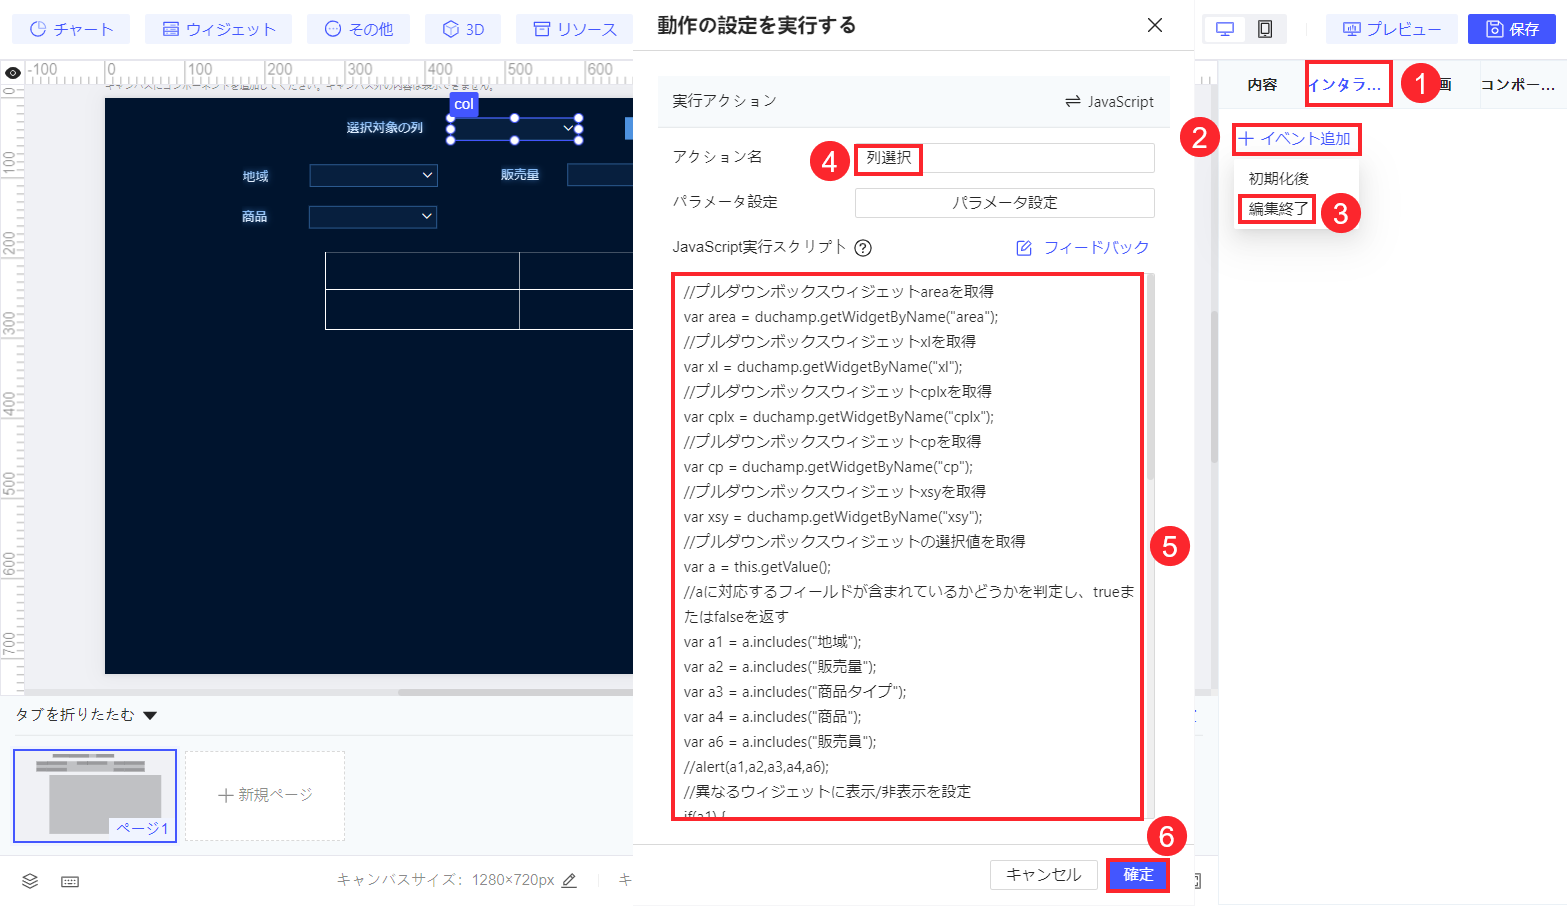Screen dimensions: 1567x906
Task: Open the リソース toolbar menu
Action: (x=575, y=29)
